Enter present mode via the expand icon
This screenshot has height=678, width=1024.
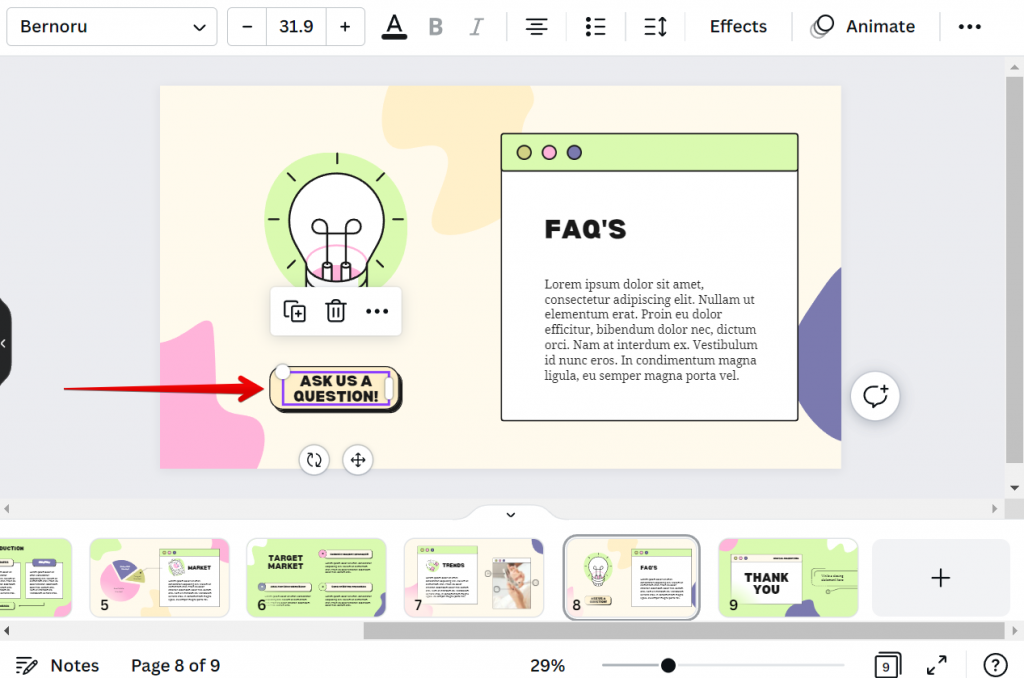point(936,664)
